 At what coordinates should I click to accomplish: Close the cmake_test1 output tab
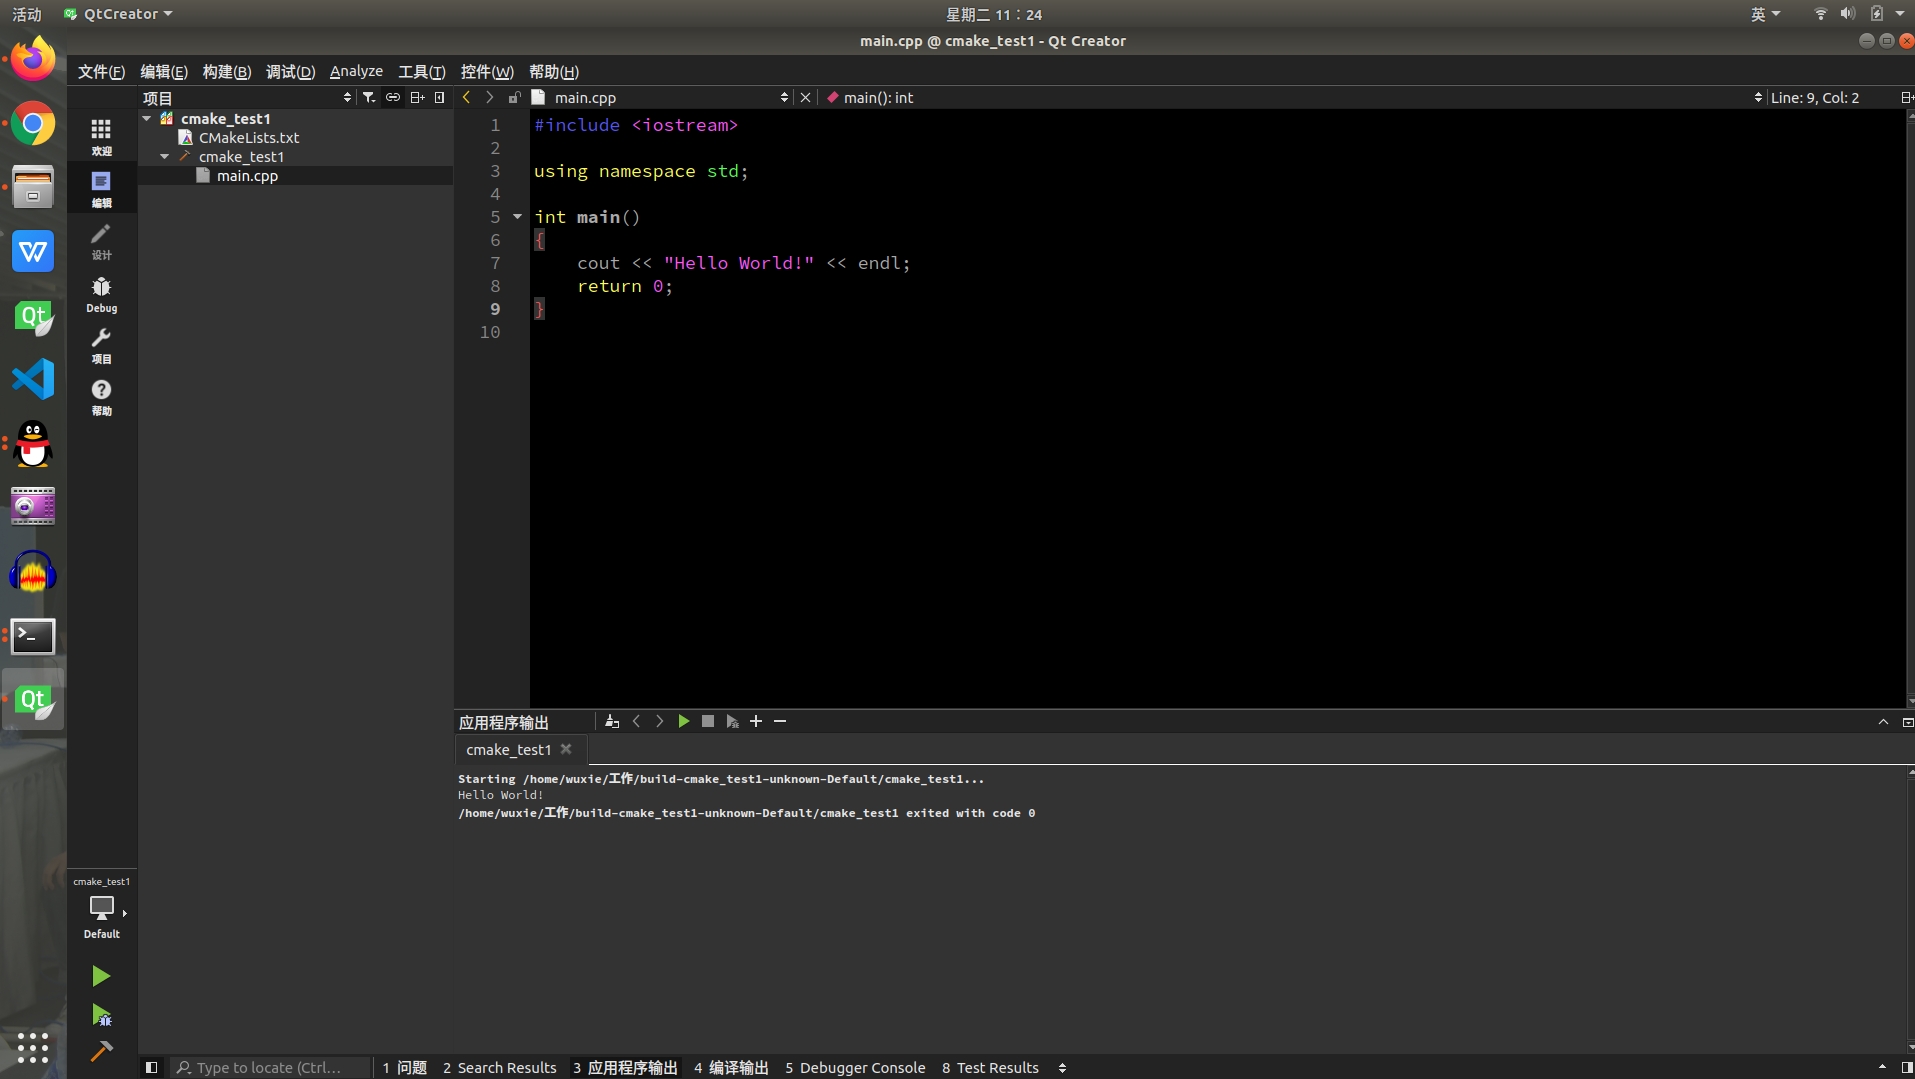tap(565, 749)
